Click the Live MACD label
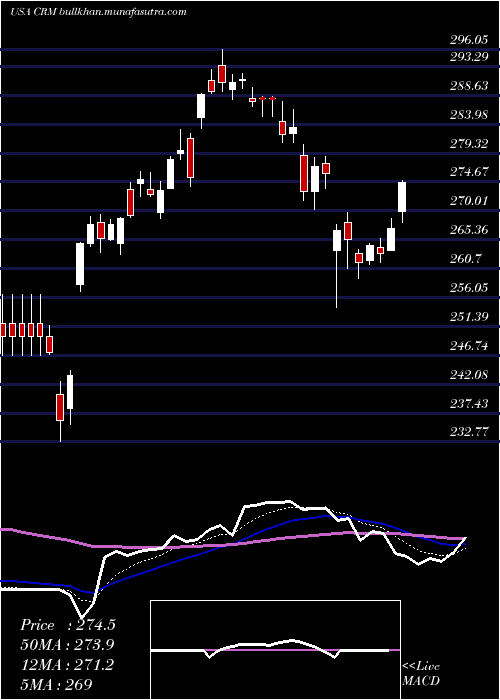Screen dimensions: 500x700 click(x=421, y=674)
